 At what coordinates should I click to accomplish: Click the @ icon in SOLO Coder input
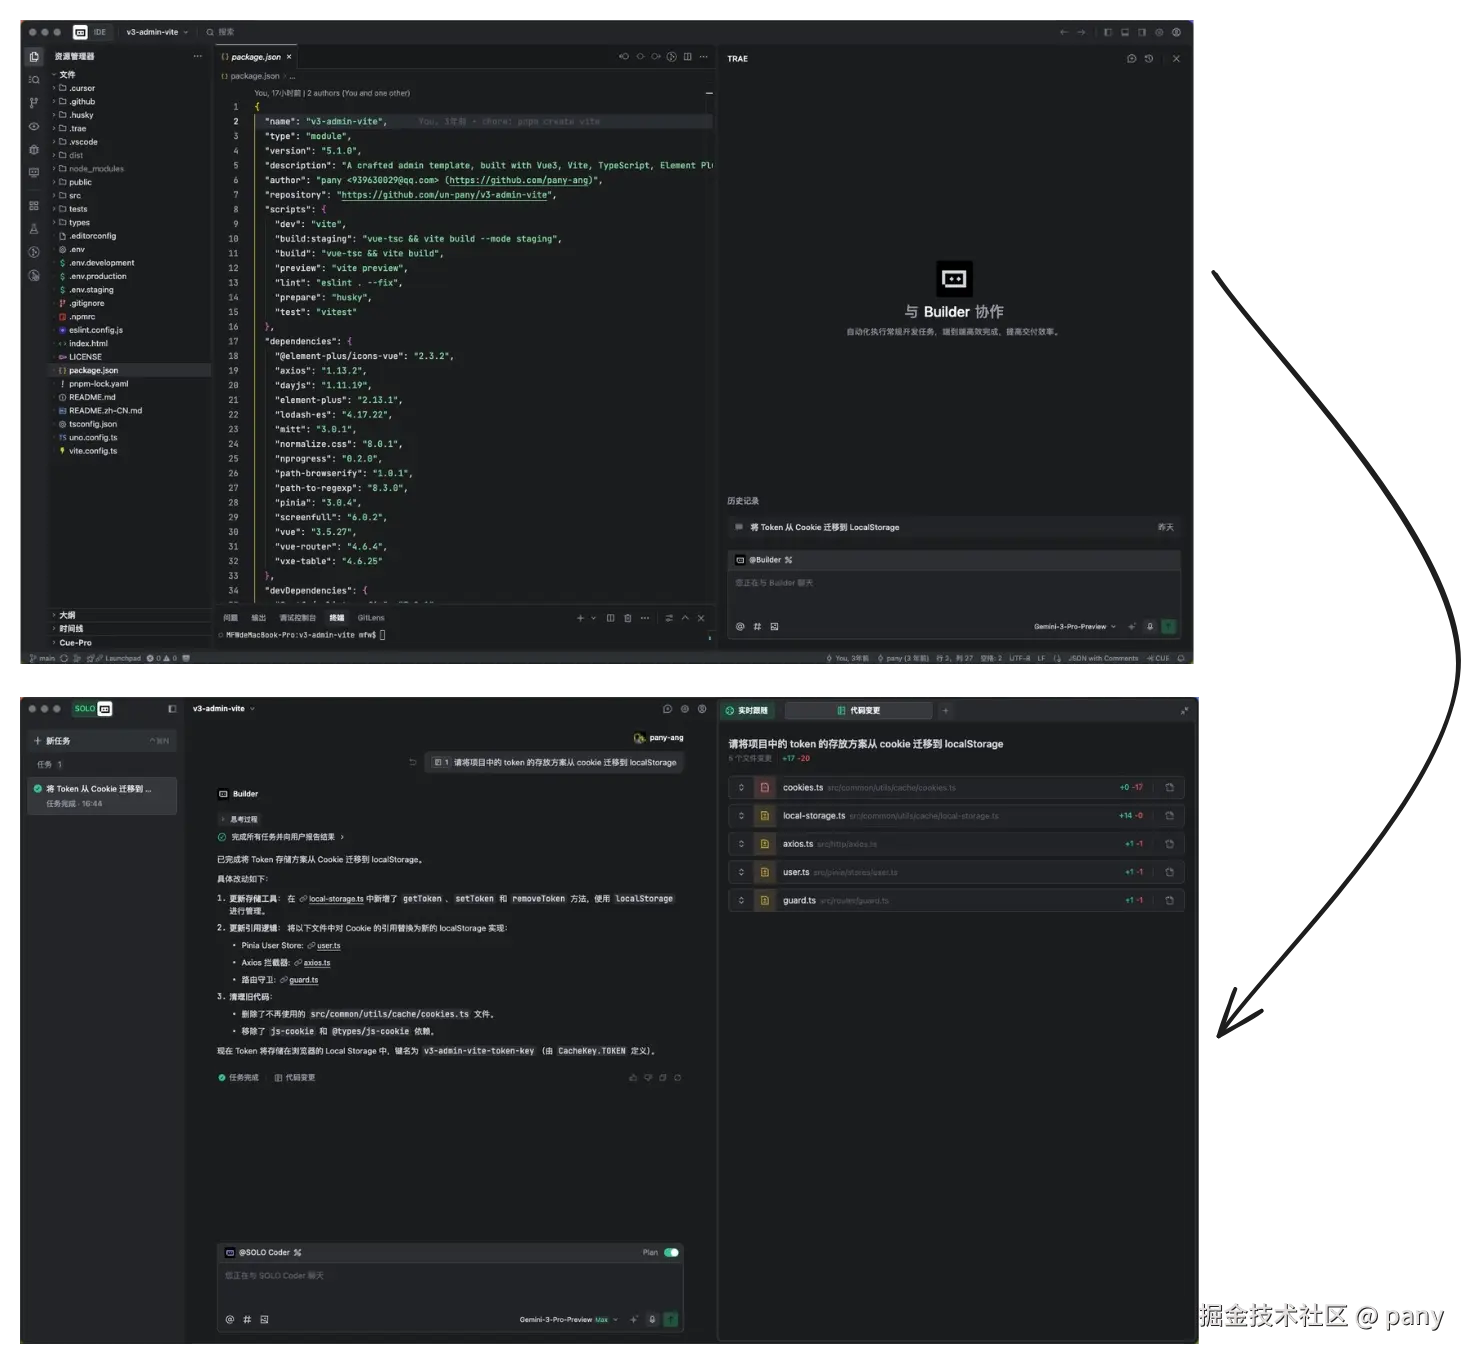(230, 1320)
